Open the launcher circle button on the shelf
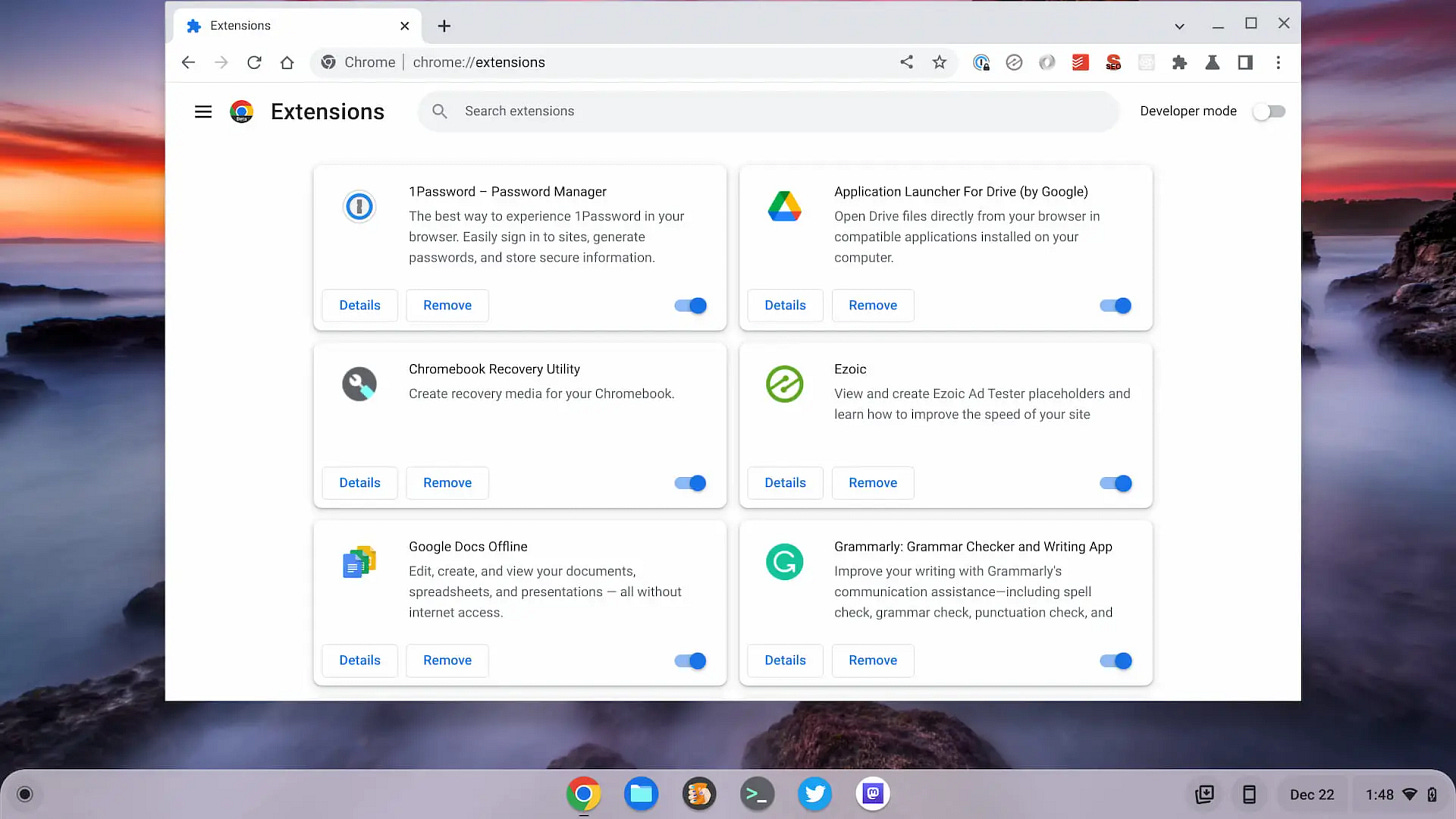Image resolution: width=1456 pixels, height=819 pixels. pyautogui.click(x=25, y=794)
